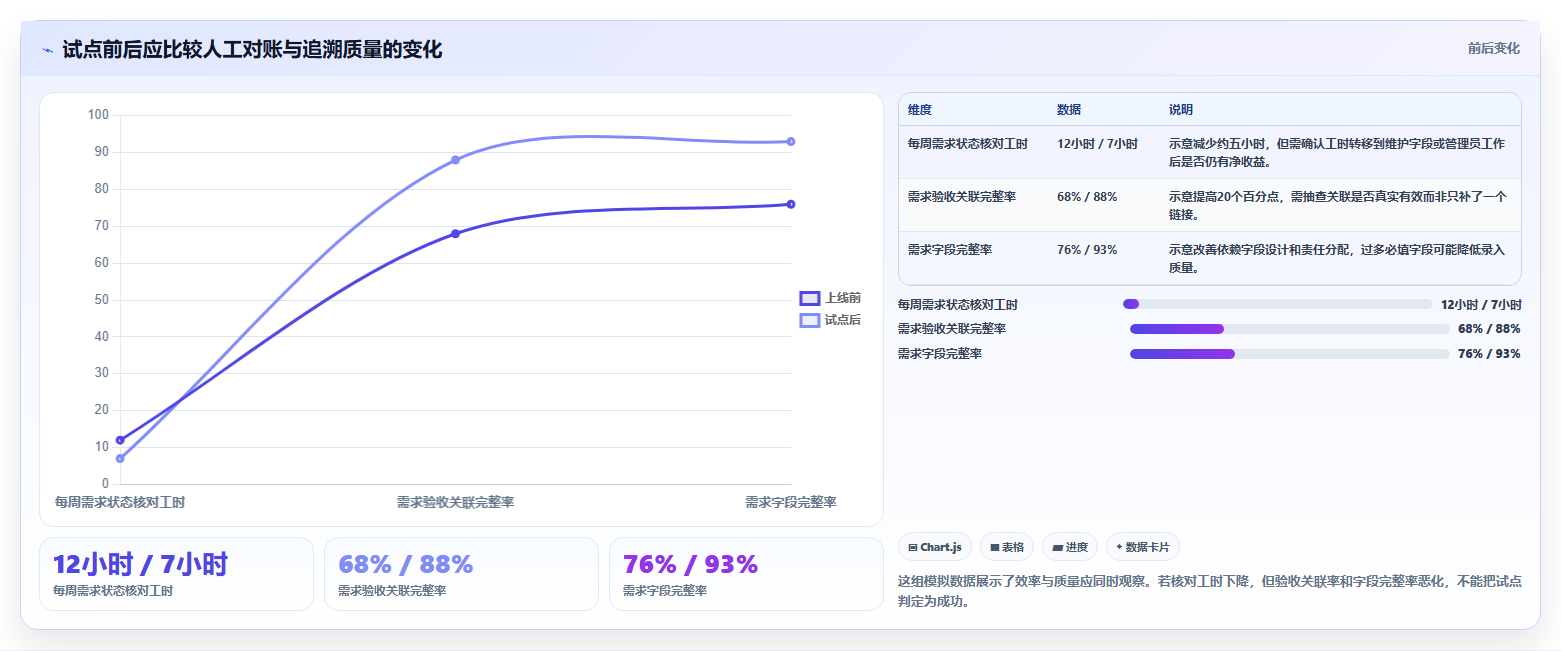The height and width of the screenshot is (651, 1561).
Task: Click the 上线前 data point at value 68
Action: (455, 234)
